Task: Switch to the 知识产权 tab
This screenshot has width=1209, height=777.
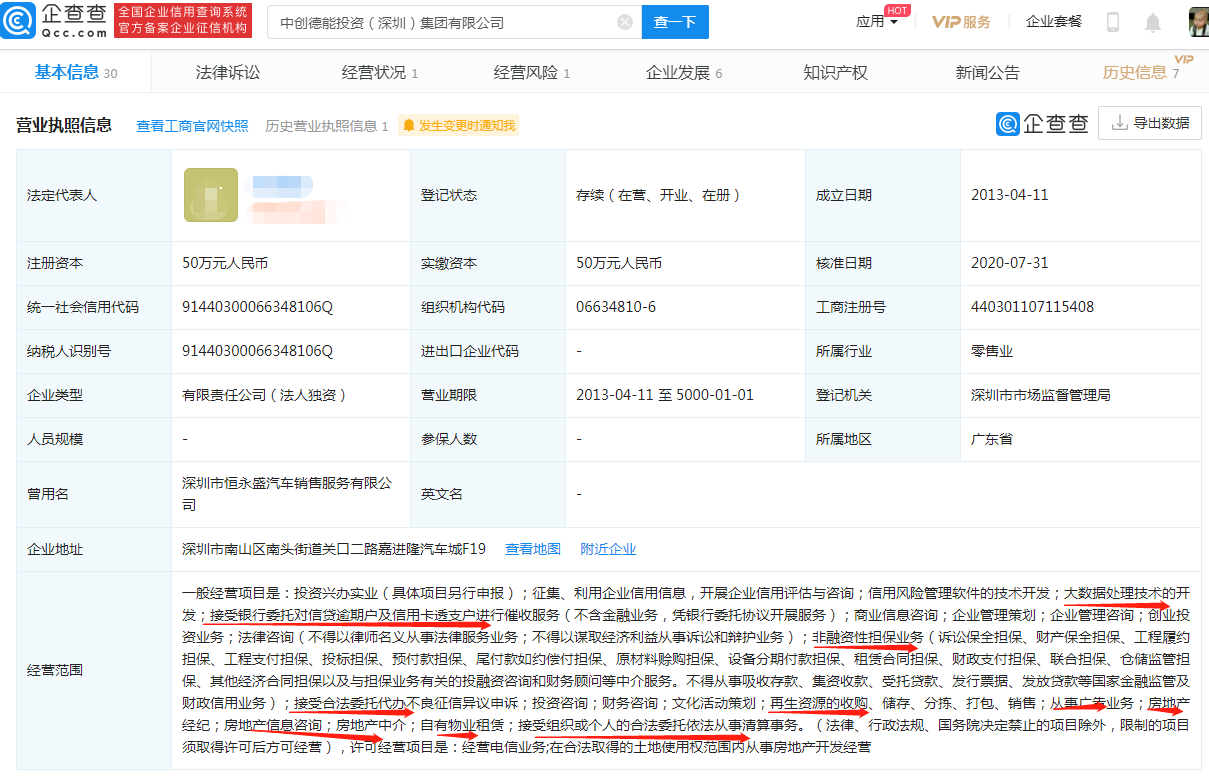Action: (x=836, y=72)
